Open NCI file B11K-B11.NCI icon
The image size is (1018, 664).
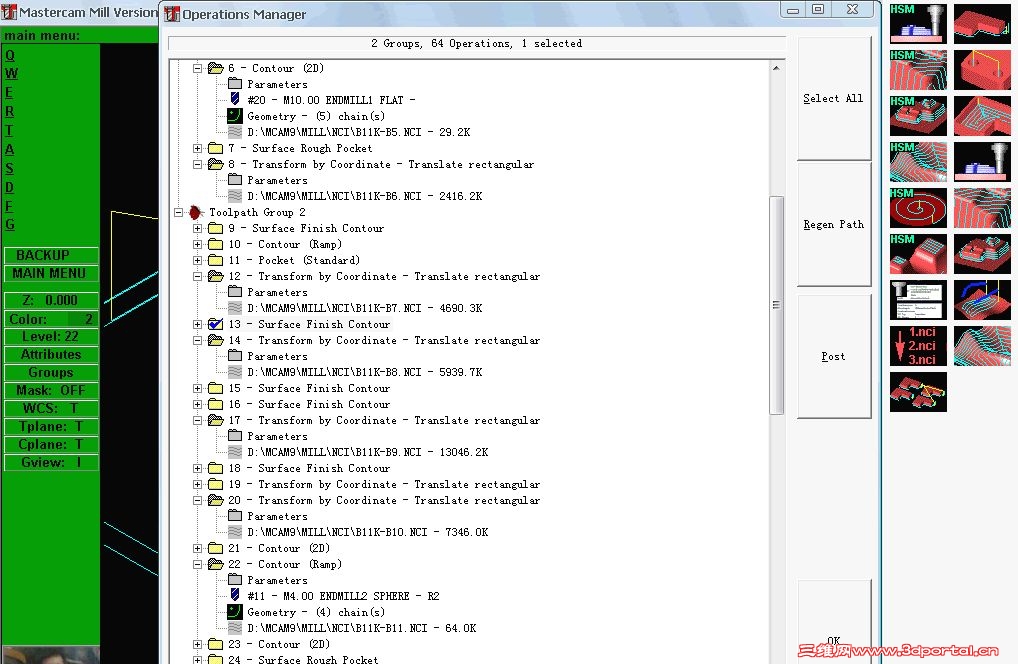point(235,628)
